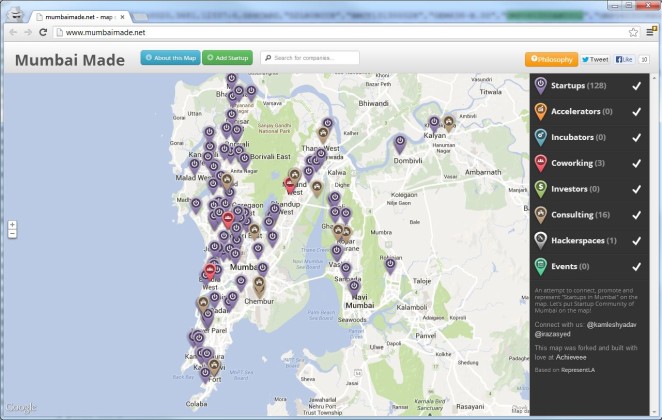Viewport: 662px width, 420px height.
Task: Click the Add Startup button
Action: pos(228,58)
